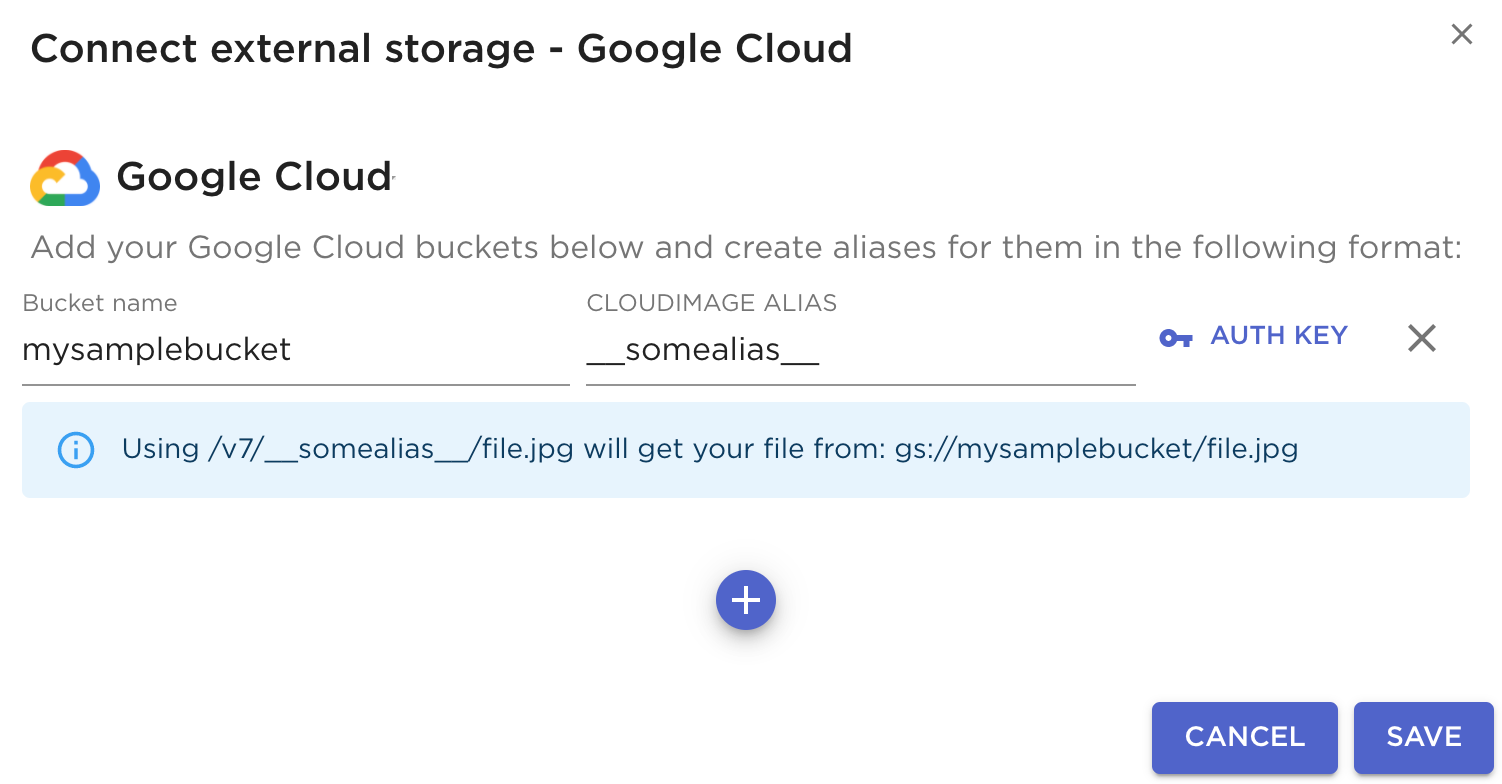Add another bucket with the plus button
The width and height of the screenshot is (1502, 784).
tap(745, 600)
